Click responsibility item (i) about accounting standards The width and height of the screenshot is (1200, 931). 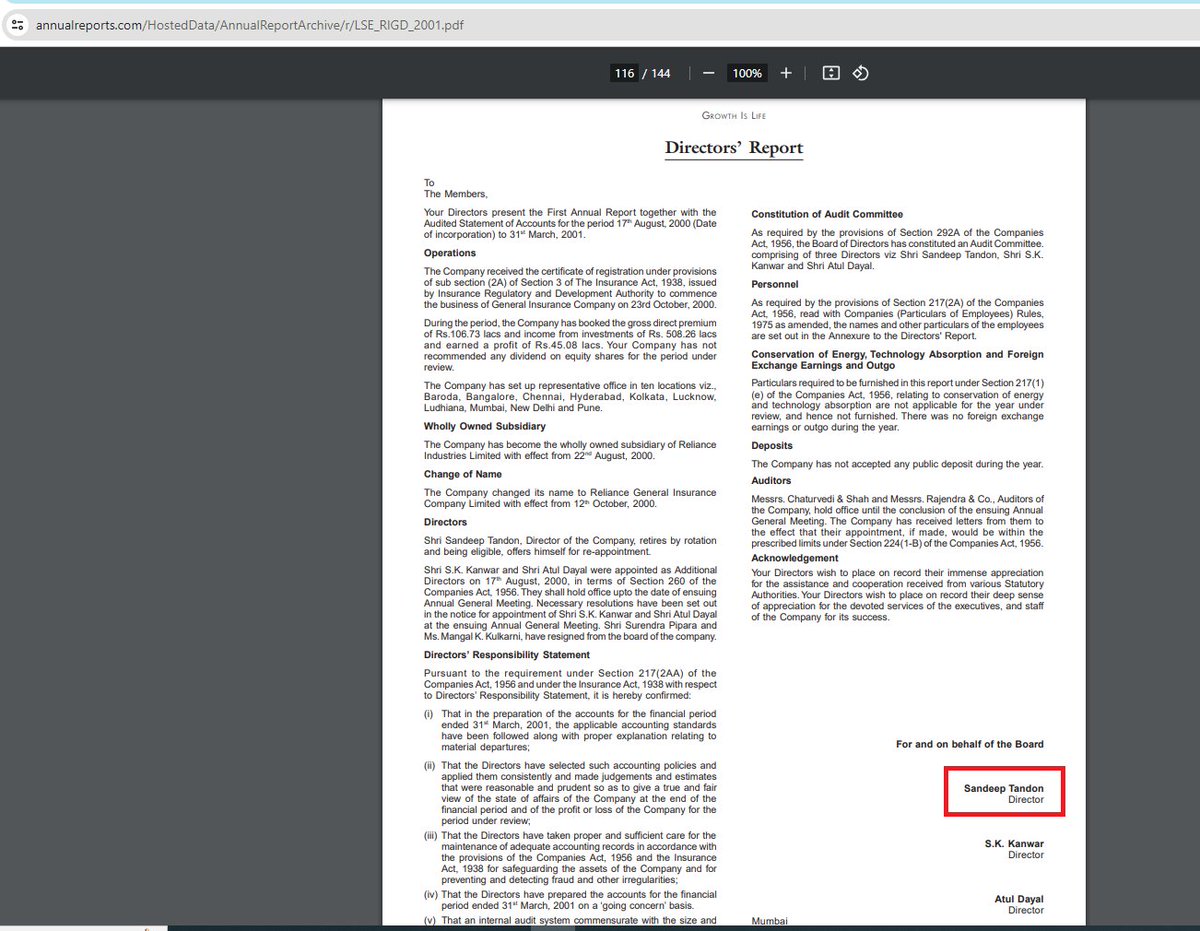pyautogui.click(x=570, y=730)
